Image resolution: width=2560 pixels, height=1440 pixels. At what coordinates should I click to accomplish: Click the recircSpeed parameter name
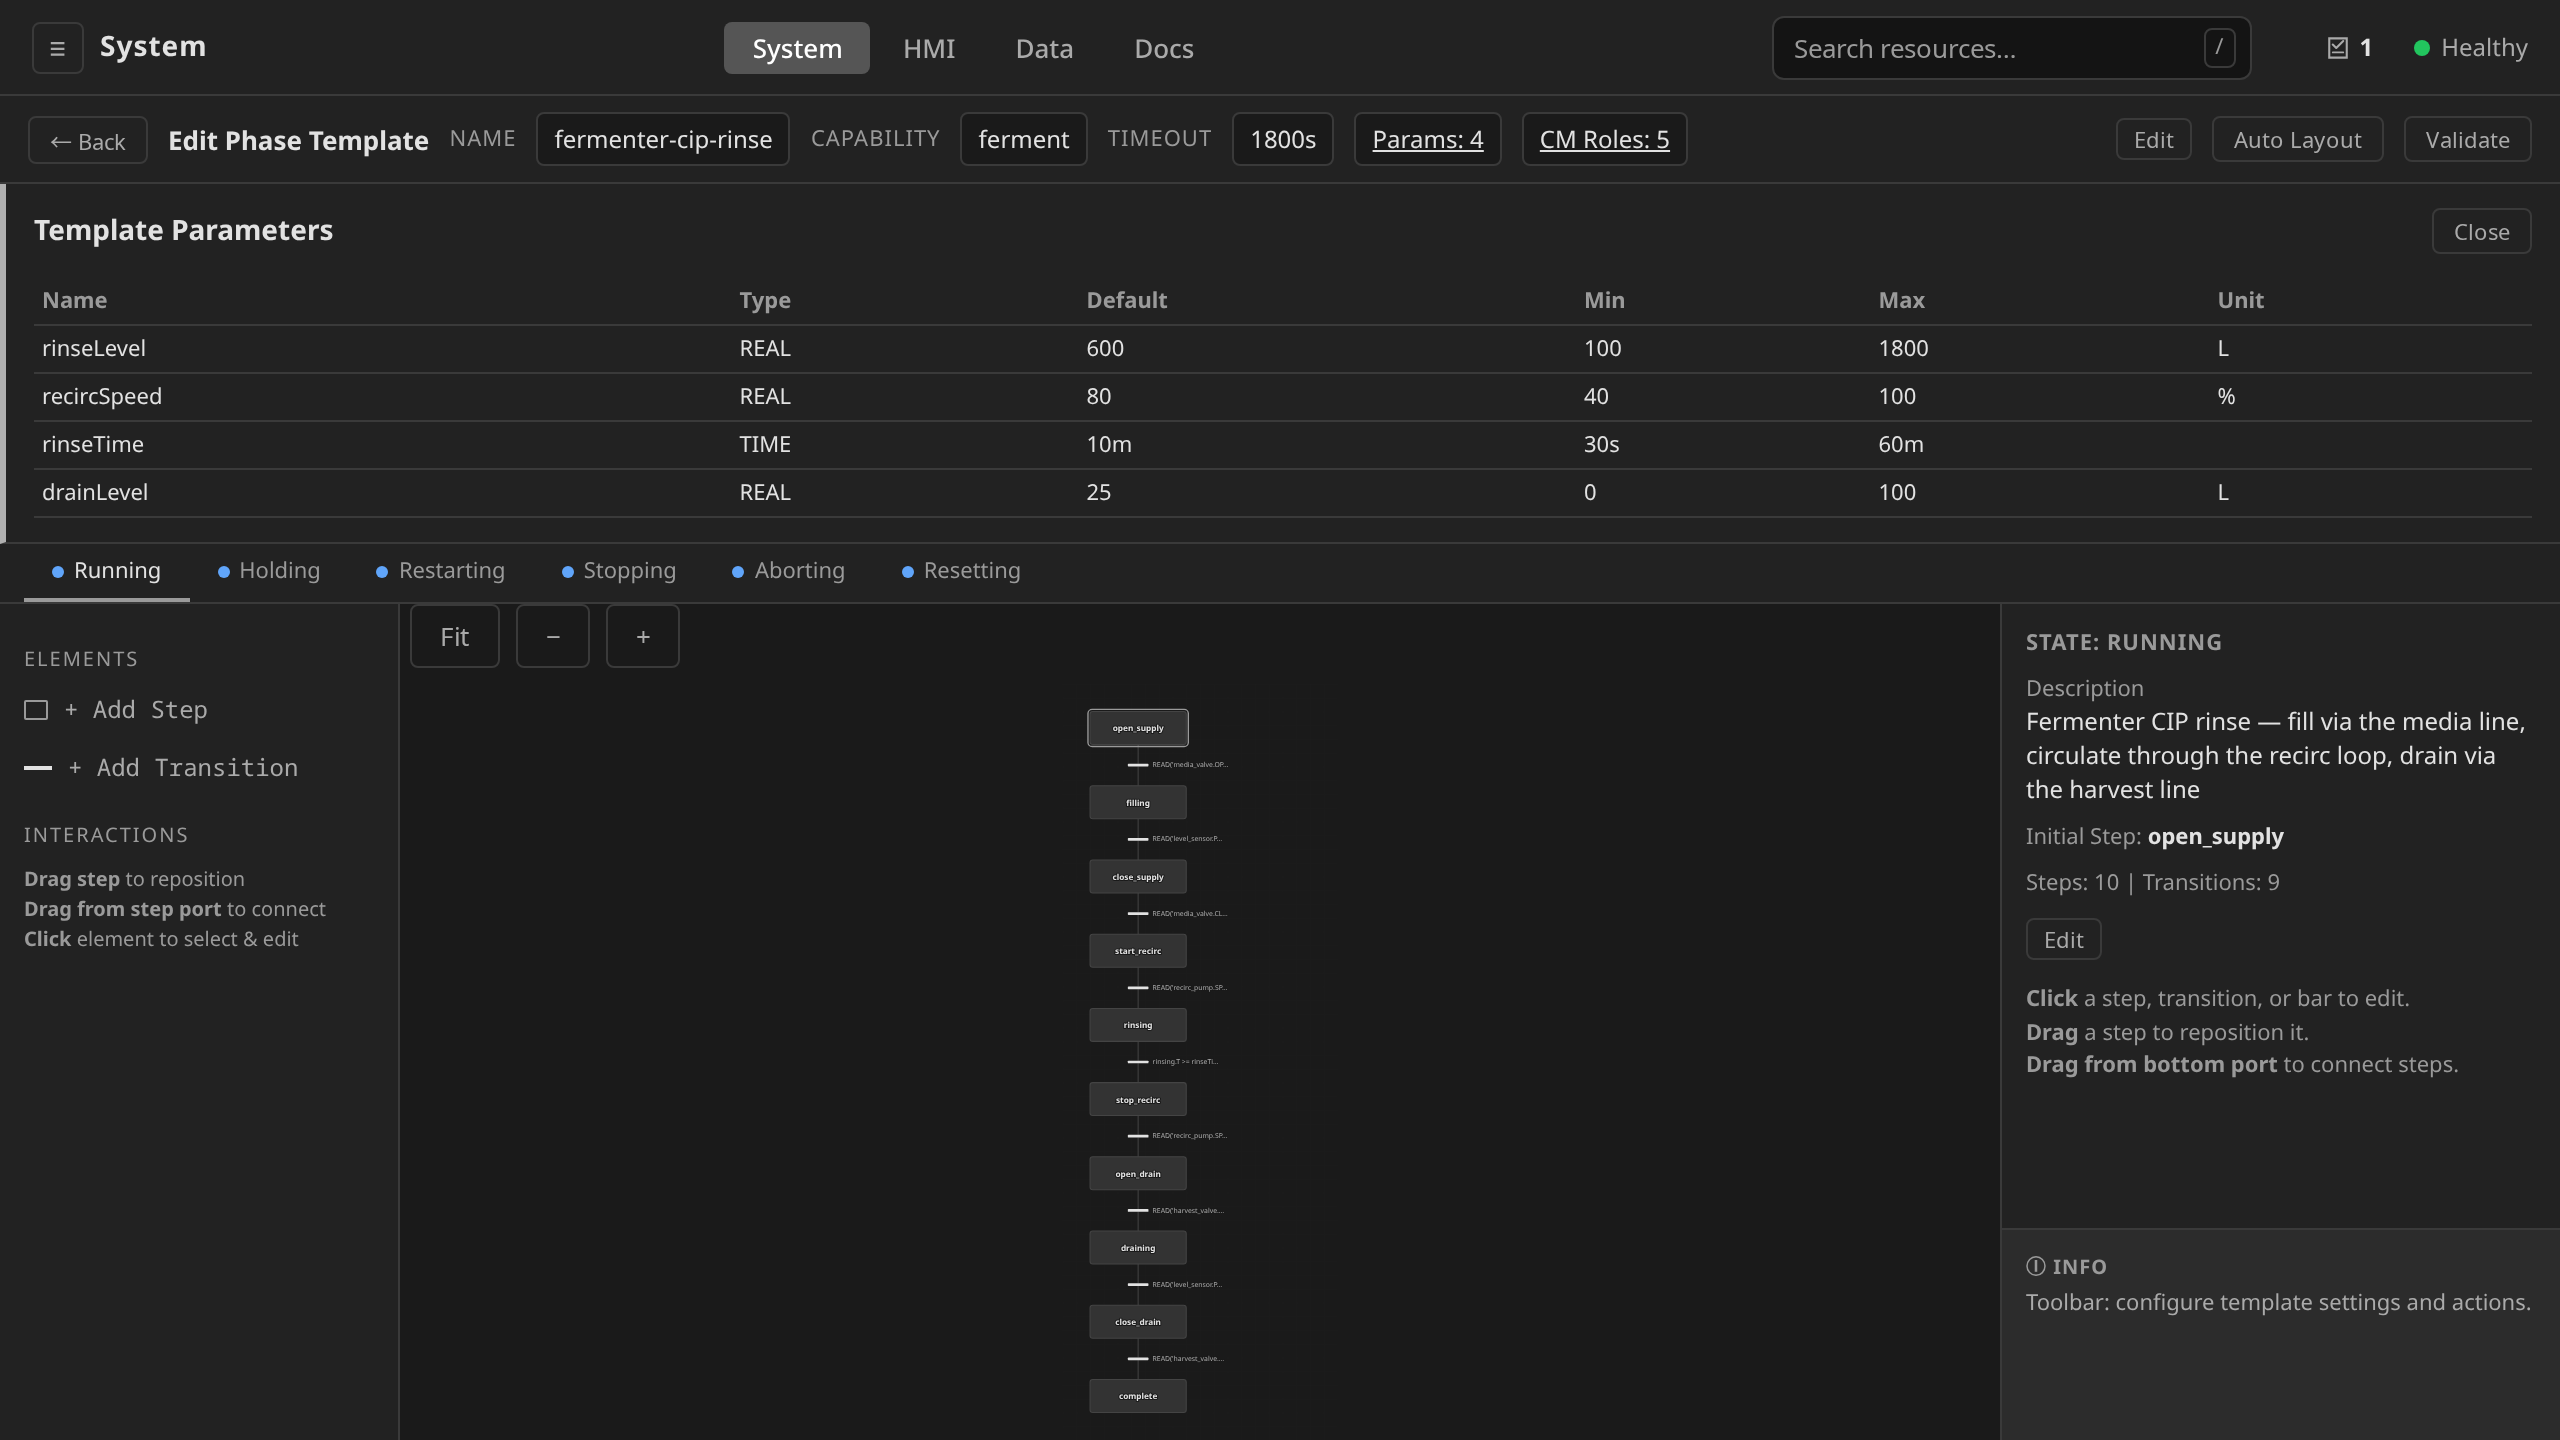(102, 396)
